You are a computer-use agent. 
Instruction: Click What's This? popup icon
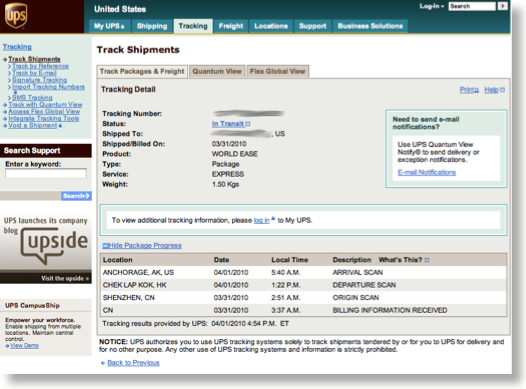427,260
